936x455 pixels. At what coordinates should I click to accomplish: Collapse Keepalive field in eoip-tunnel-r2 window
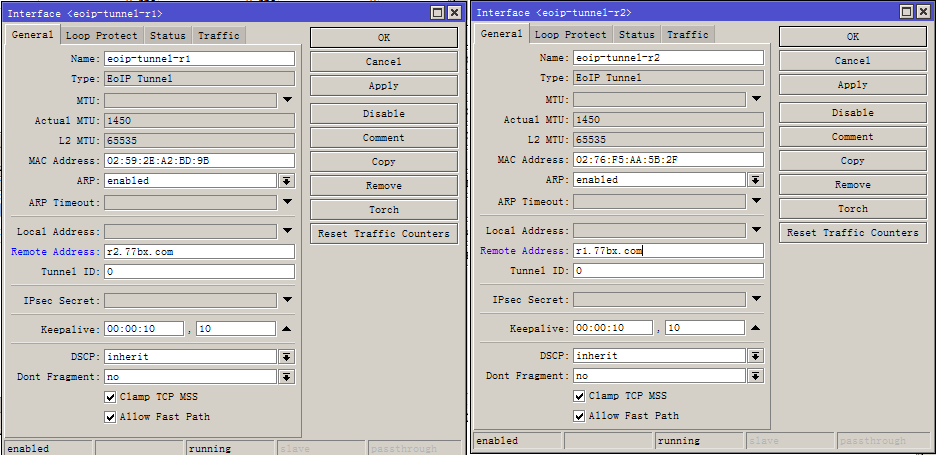pyautogui.click(x=755, y=328)
